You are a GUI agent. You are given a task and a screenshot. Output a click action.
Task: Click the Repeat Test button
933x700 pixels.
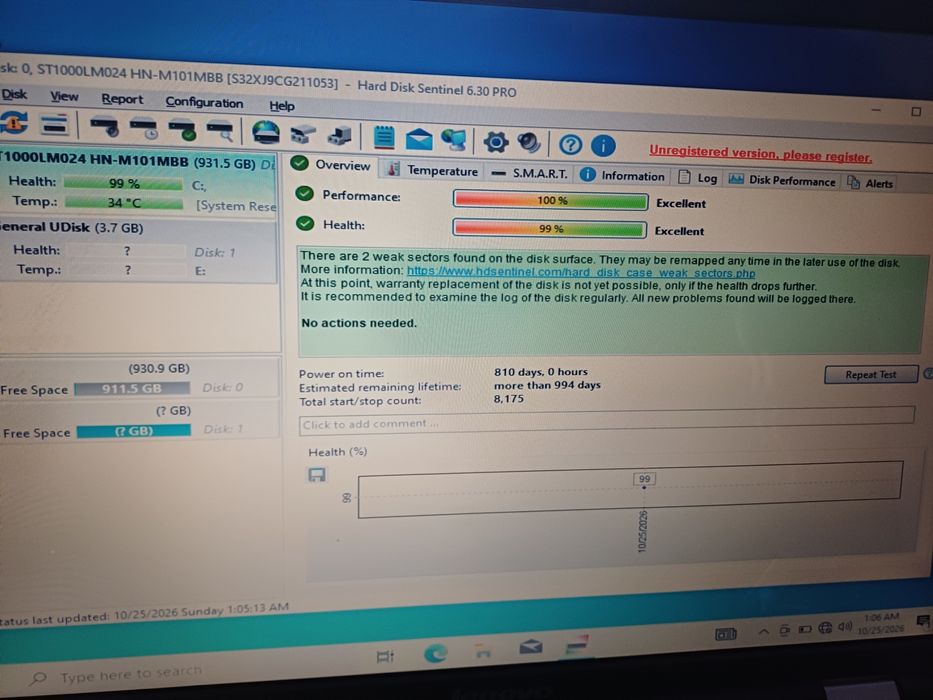click(x=871, y=374)
